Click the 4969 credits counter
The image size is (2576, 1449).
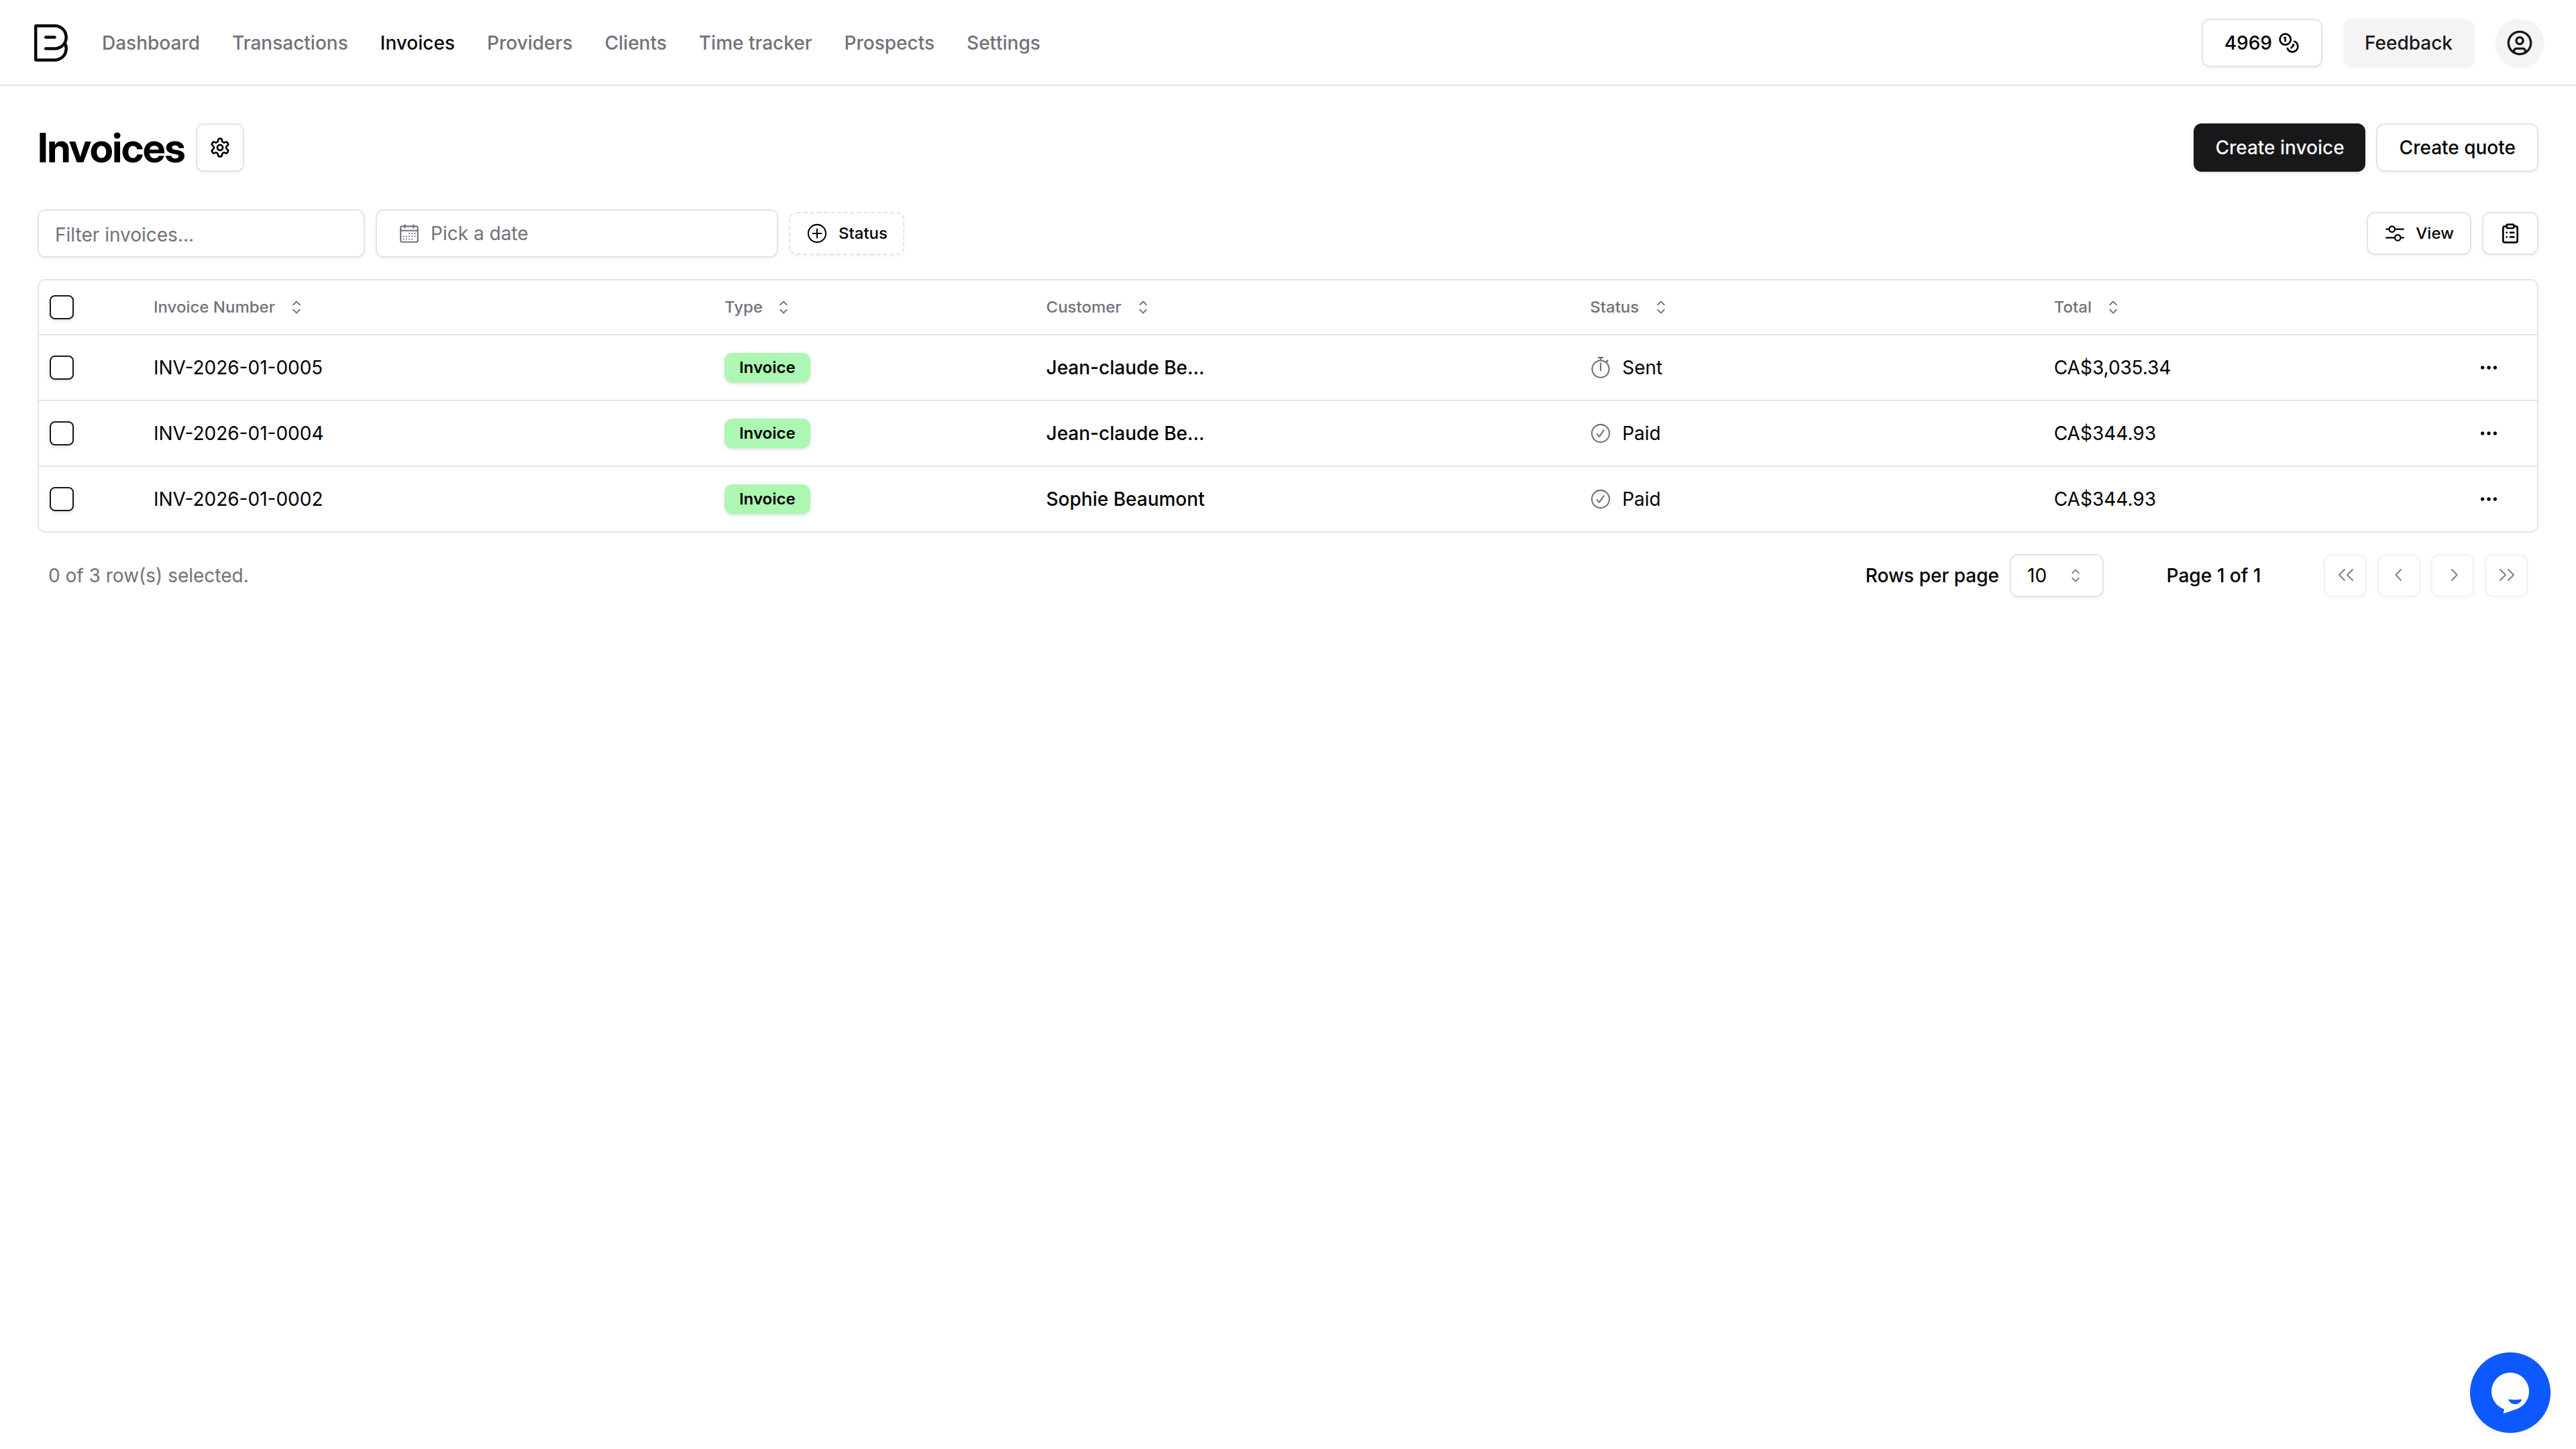2260,43
